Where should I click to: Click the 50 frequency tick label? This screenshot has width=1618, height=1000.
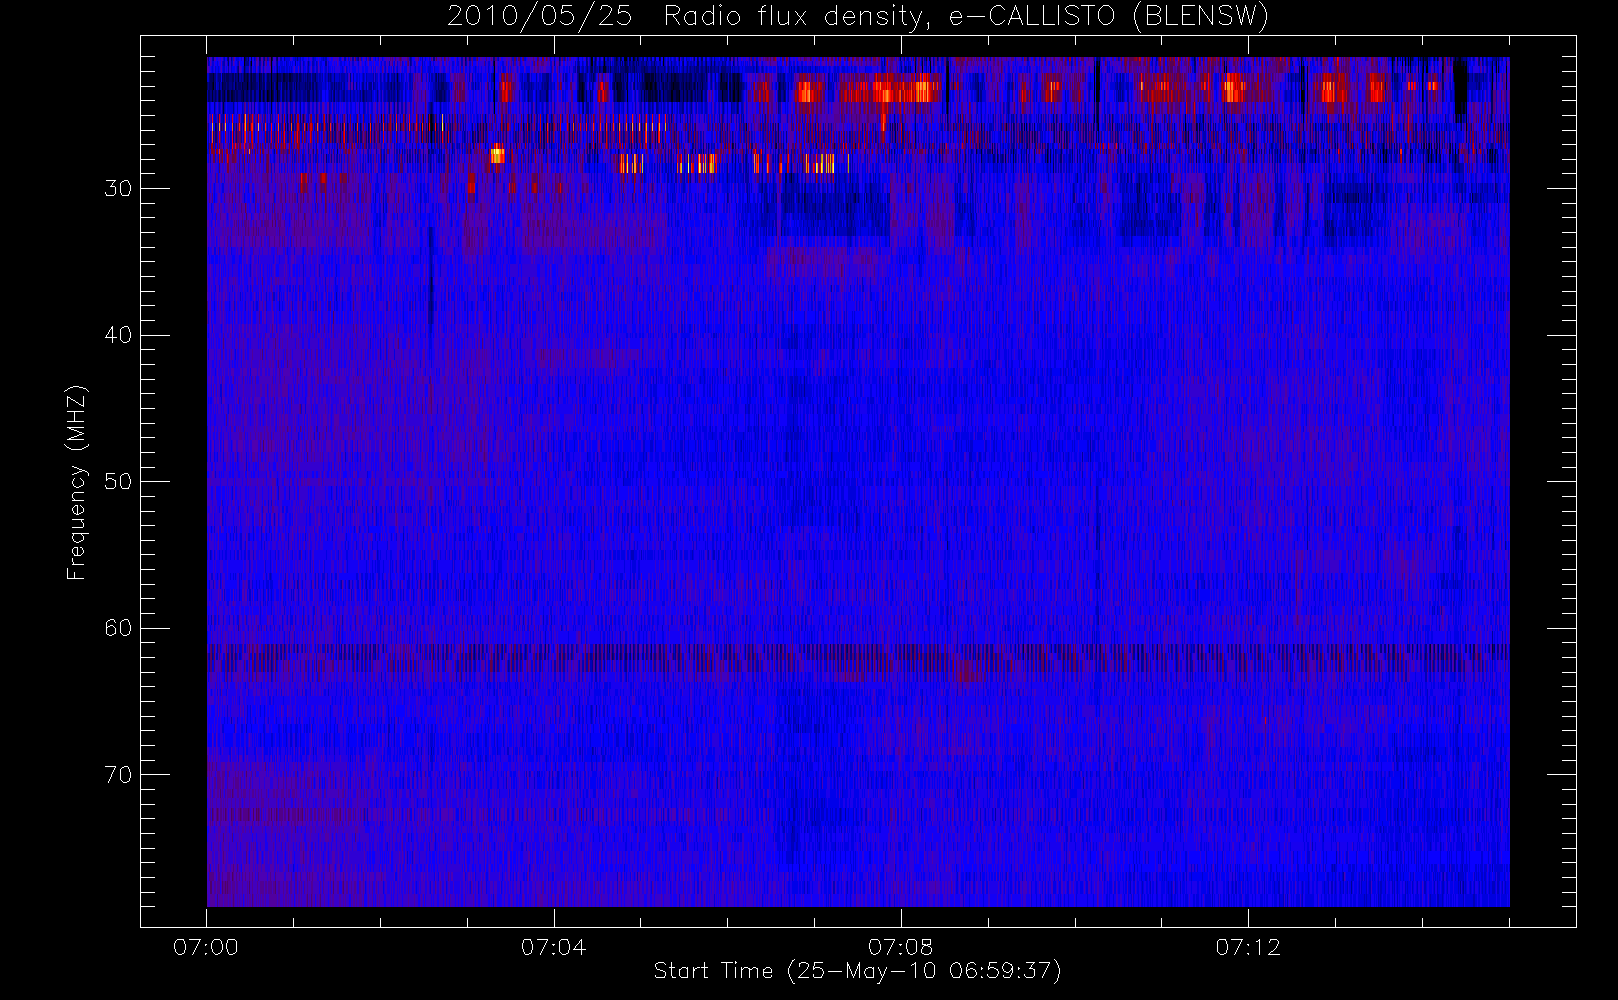click(118, 482)
